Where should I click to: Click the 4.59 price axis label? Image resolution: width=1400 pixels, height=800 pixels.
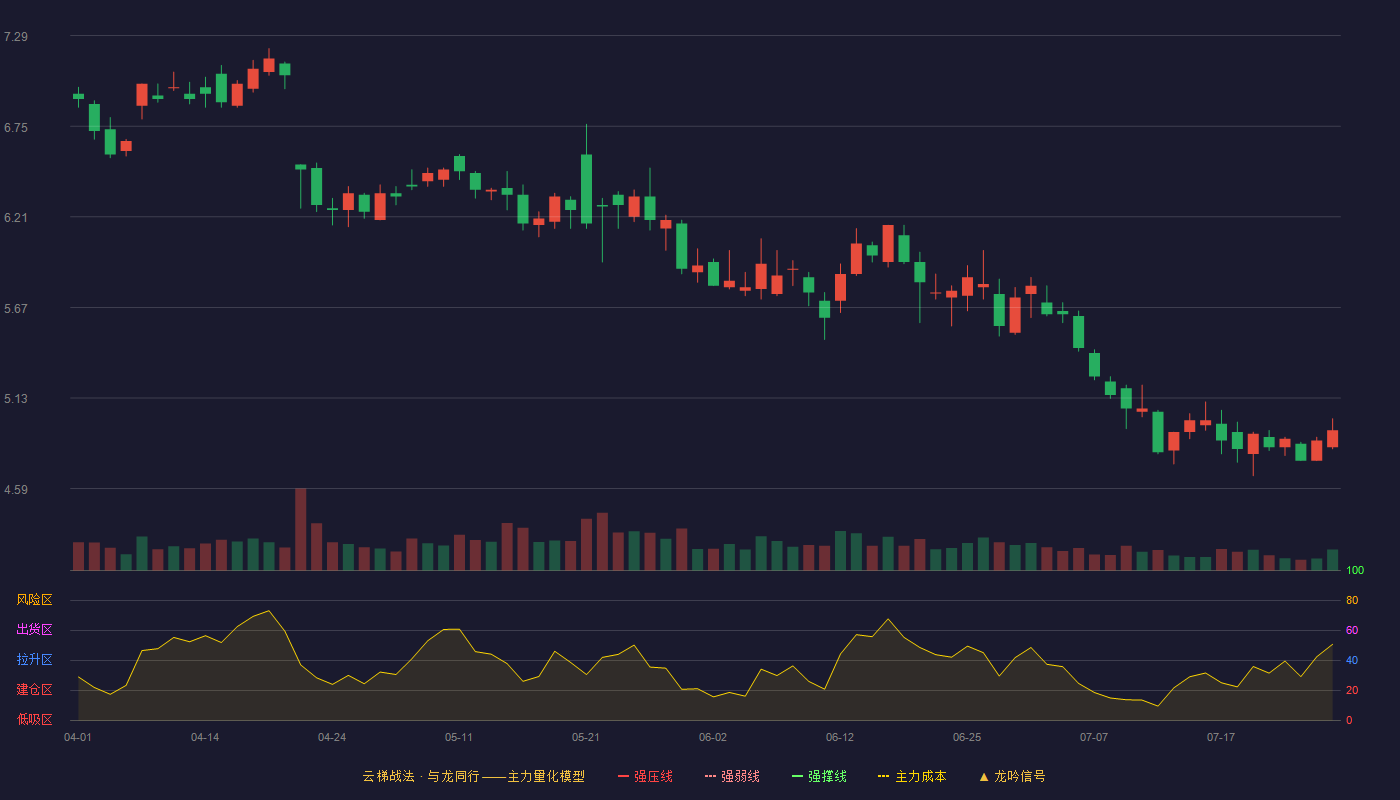[16, 490]
